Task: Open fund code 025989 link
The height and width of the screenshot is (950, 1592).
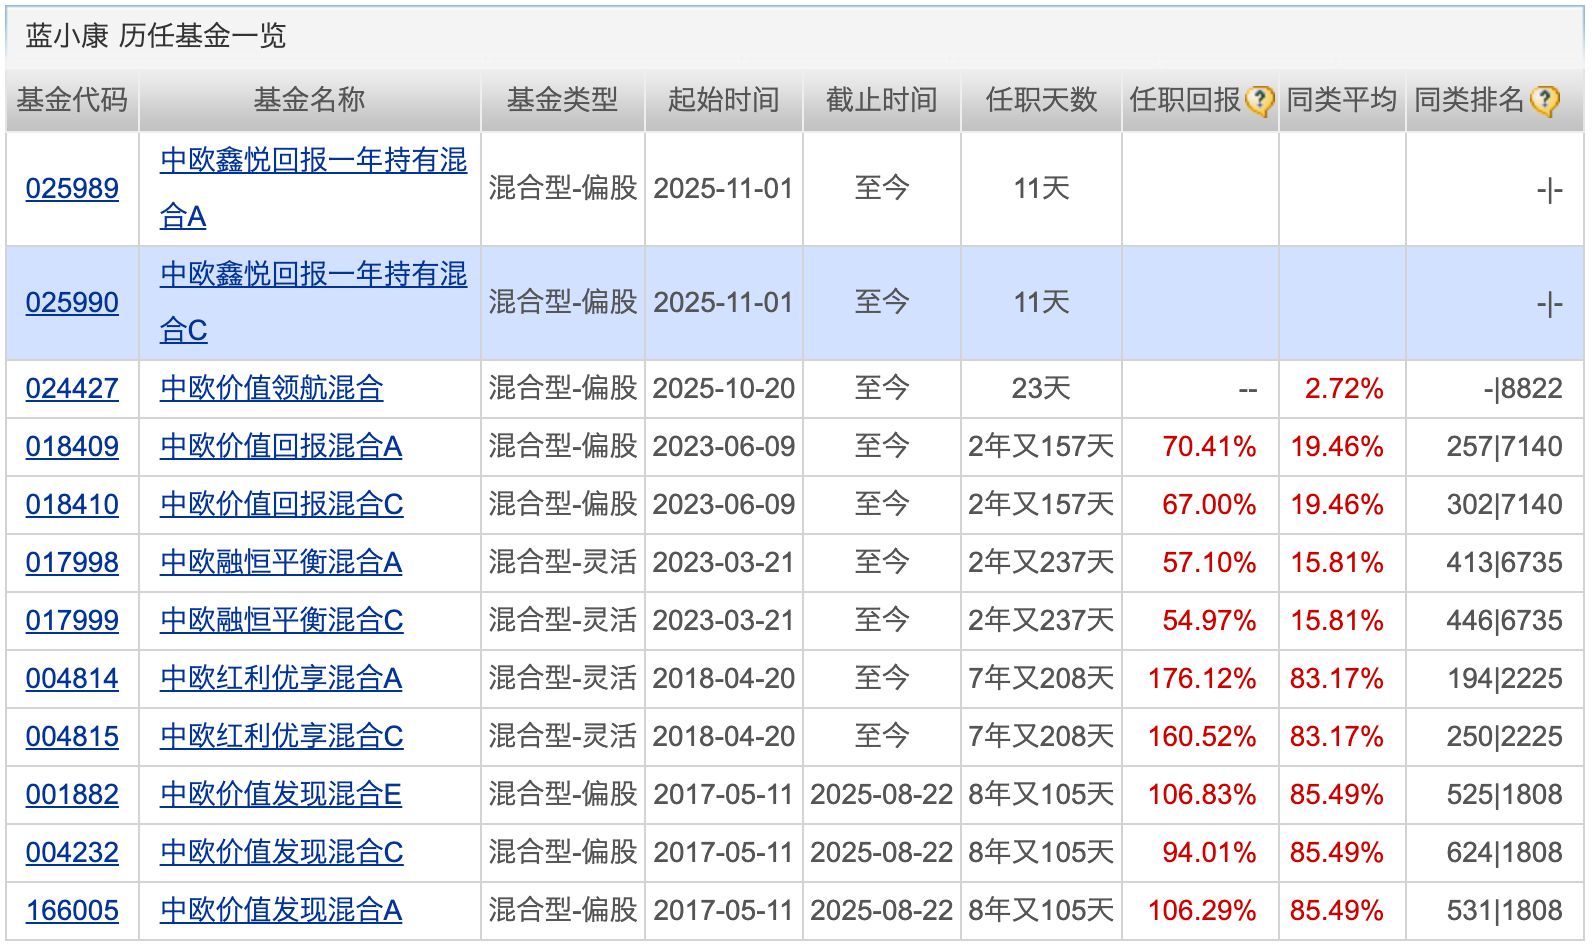Action: 72,188
